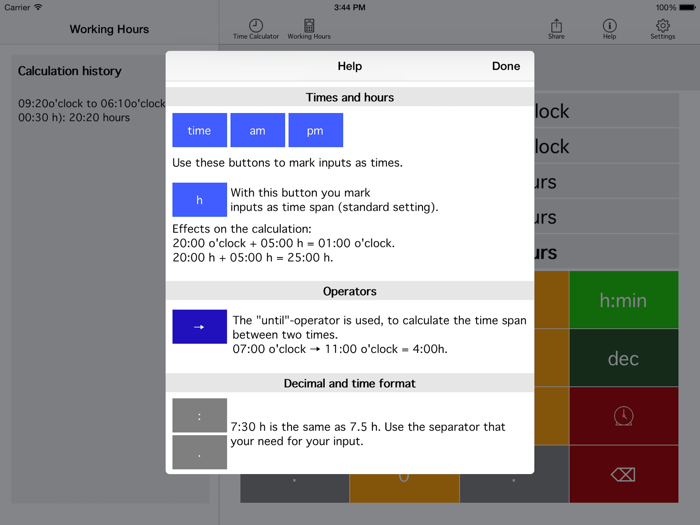This screenshot has width=700, height=525.
Task: Tap the blue 'h' time span button
Action: 200,200
